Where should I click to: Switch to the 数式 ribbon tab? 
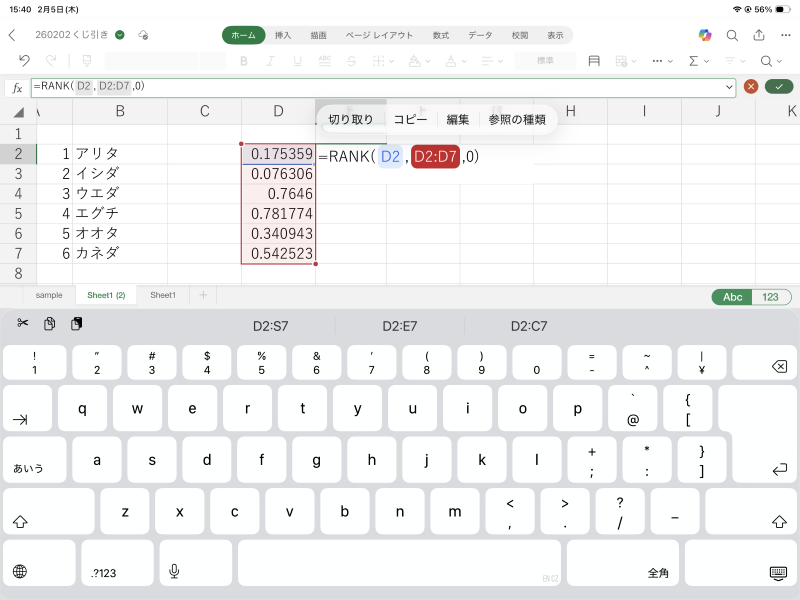coord(440,35)
